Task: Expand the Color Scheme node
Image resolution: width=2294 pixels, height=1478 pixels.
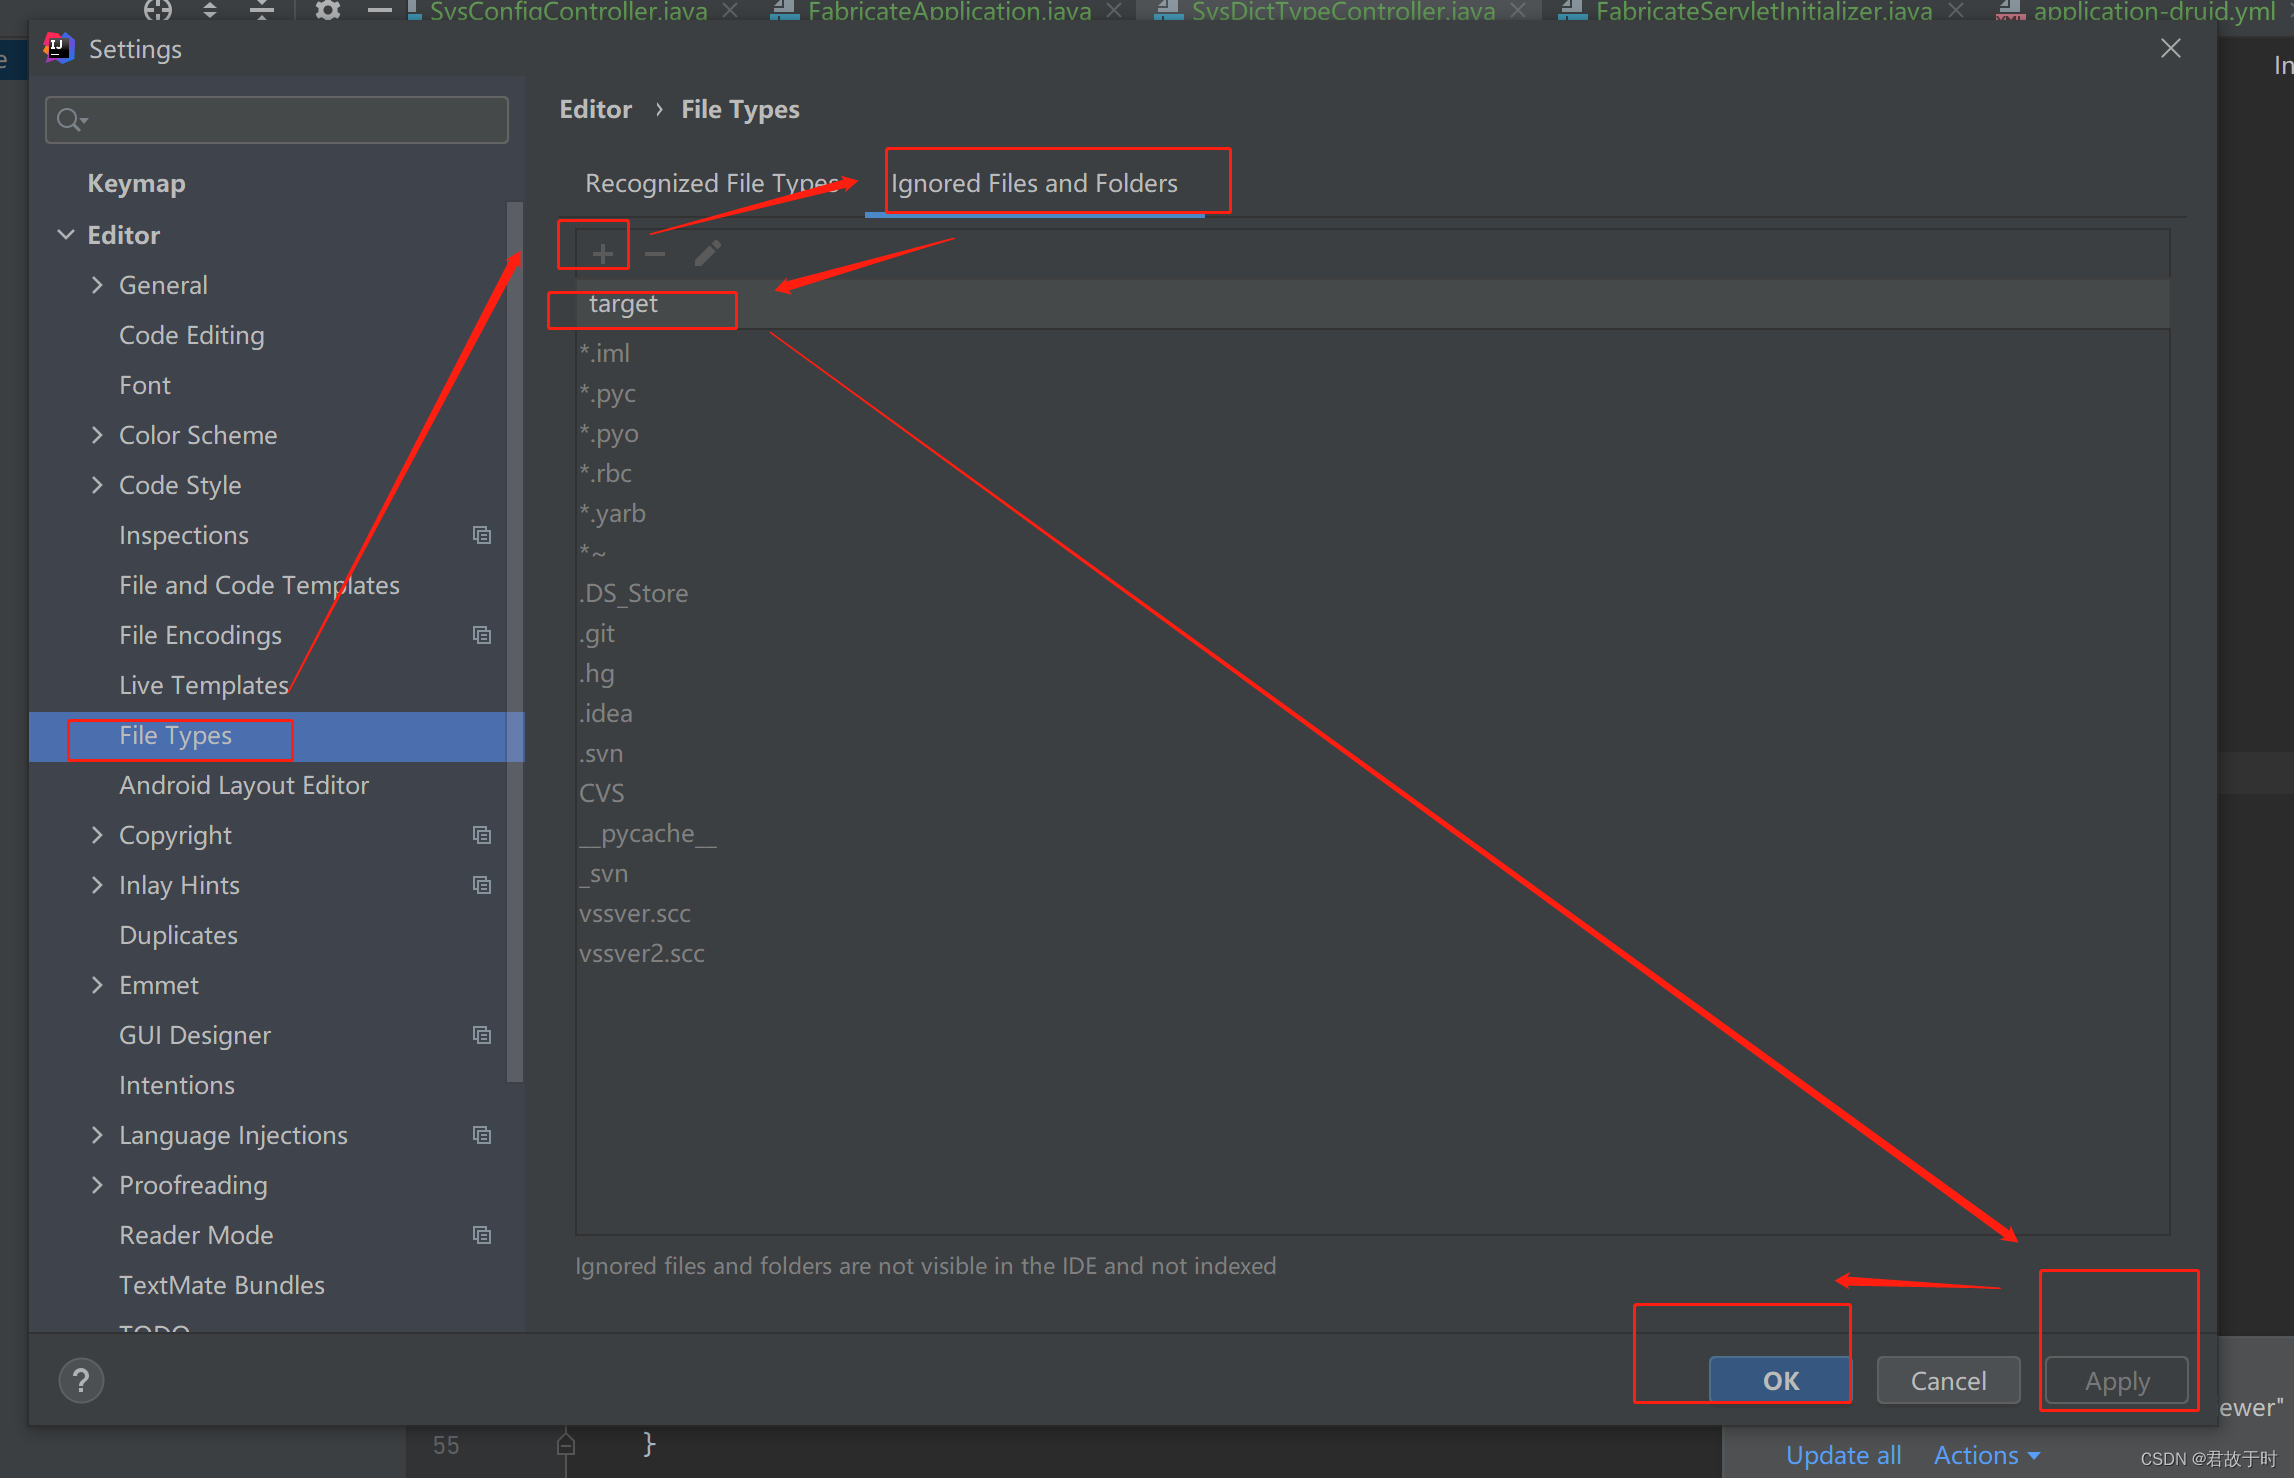Action: 97,435
